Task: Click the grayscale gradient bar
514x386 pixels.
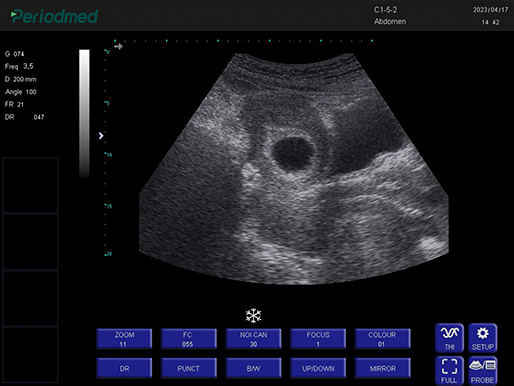Action: point(84,113)
